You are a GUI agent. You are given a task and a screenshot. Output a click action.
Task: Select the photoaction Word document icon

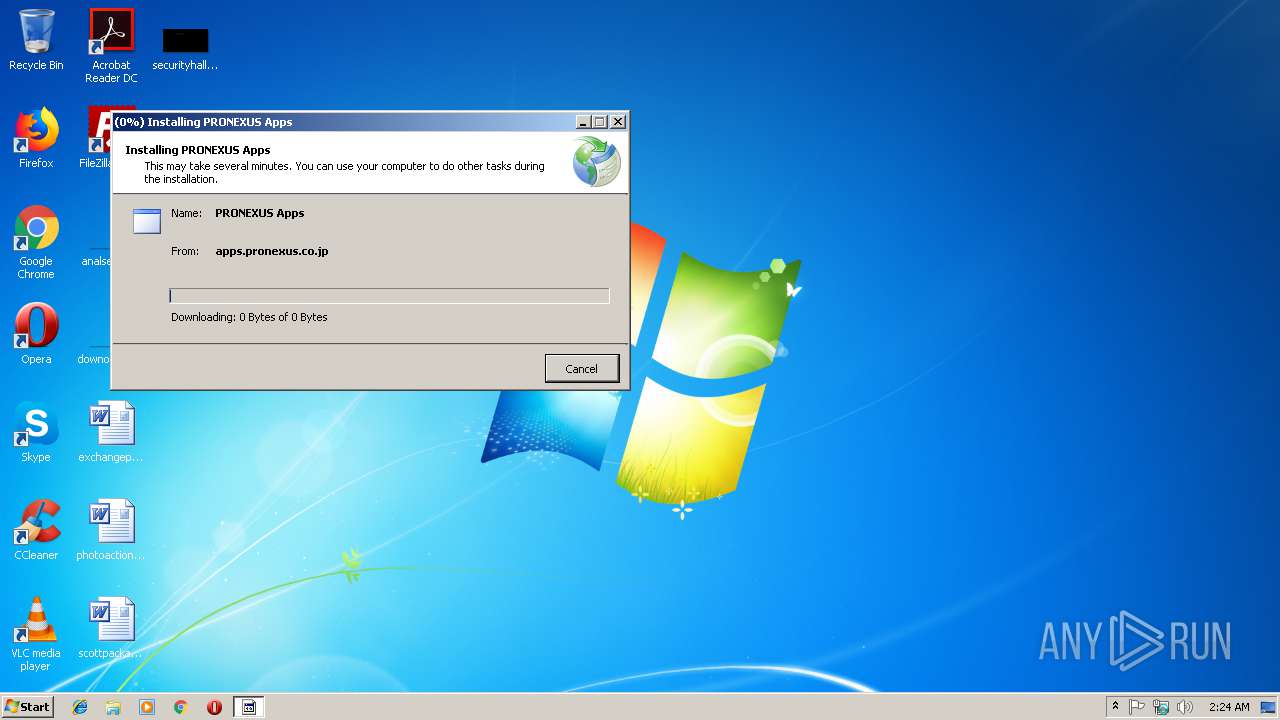[x=111, y=530]
